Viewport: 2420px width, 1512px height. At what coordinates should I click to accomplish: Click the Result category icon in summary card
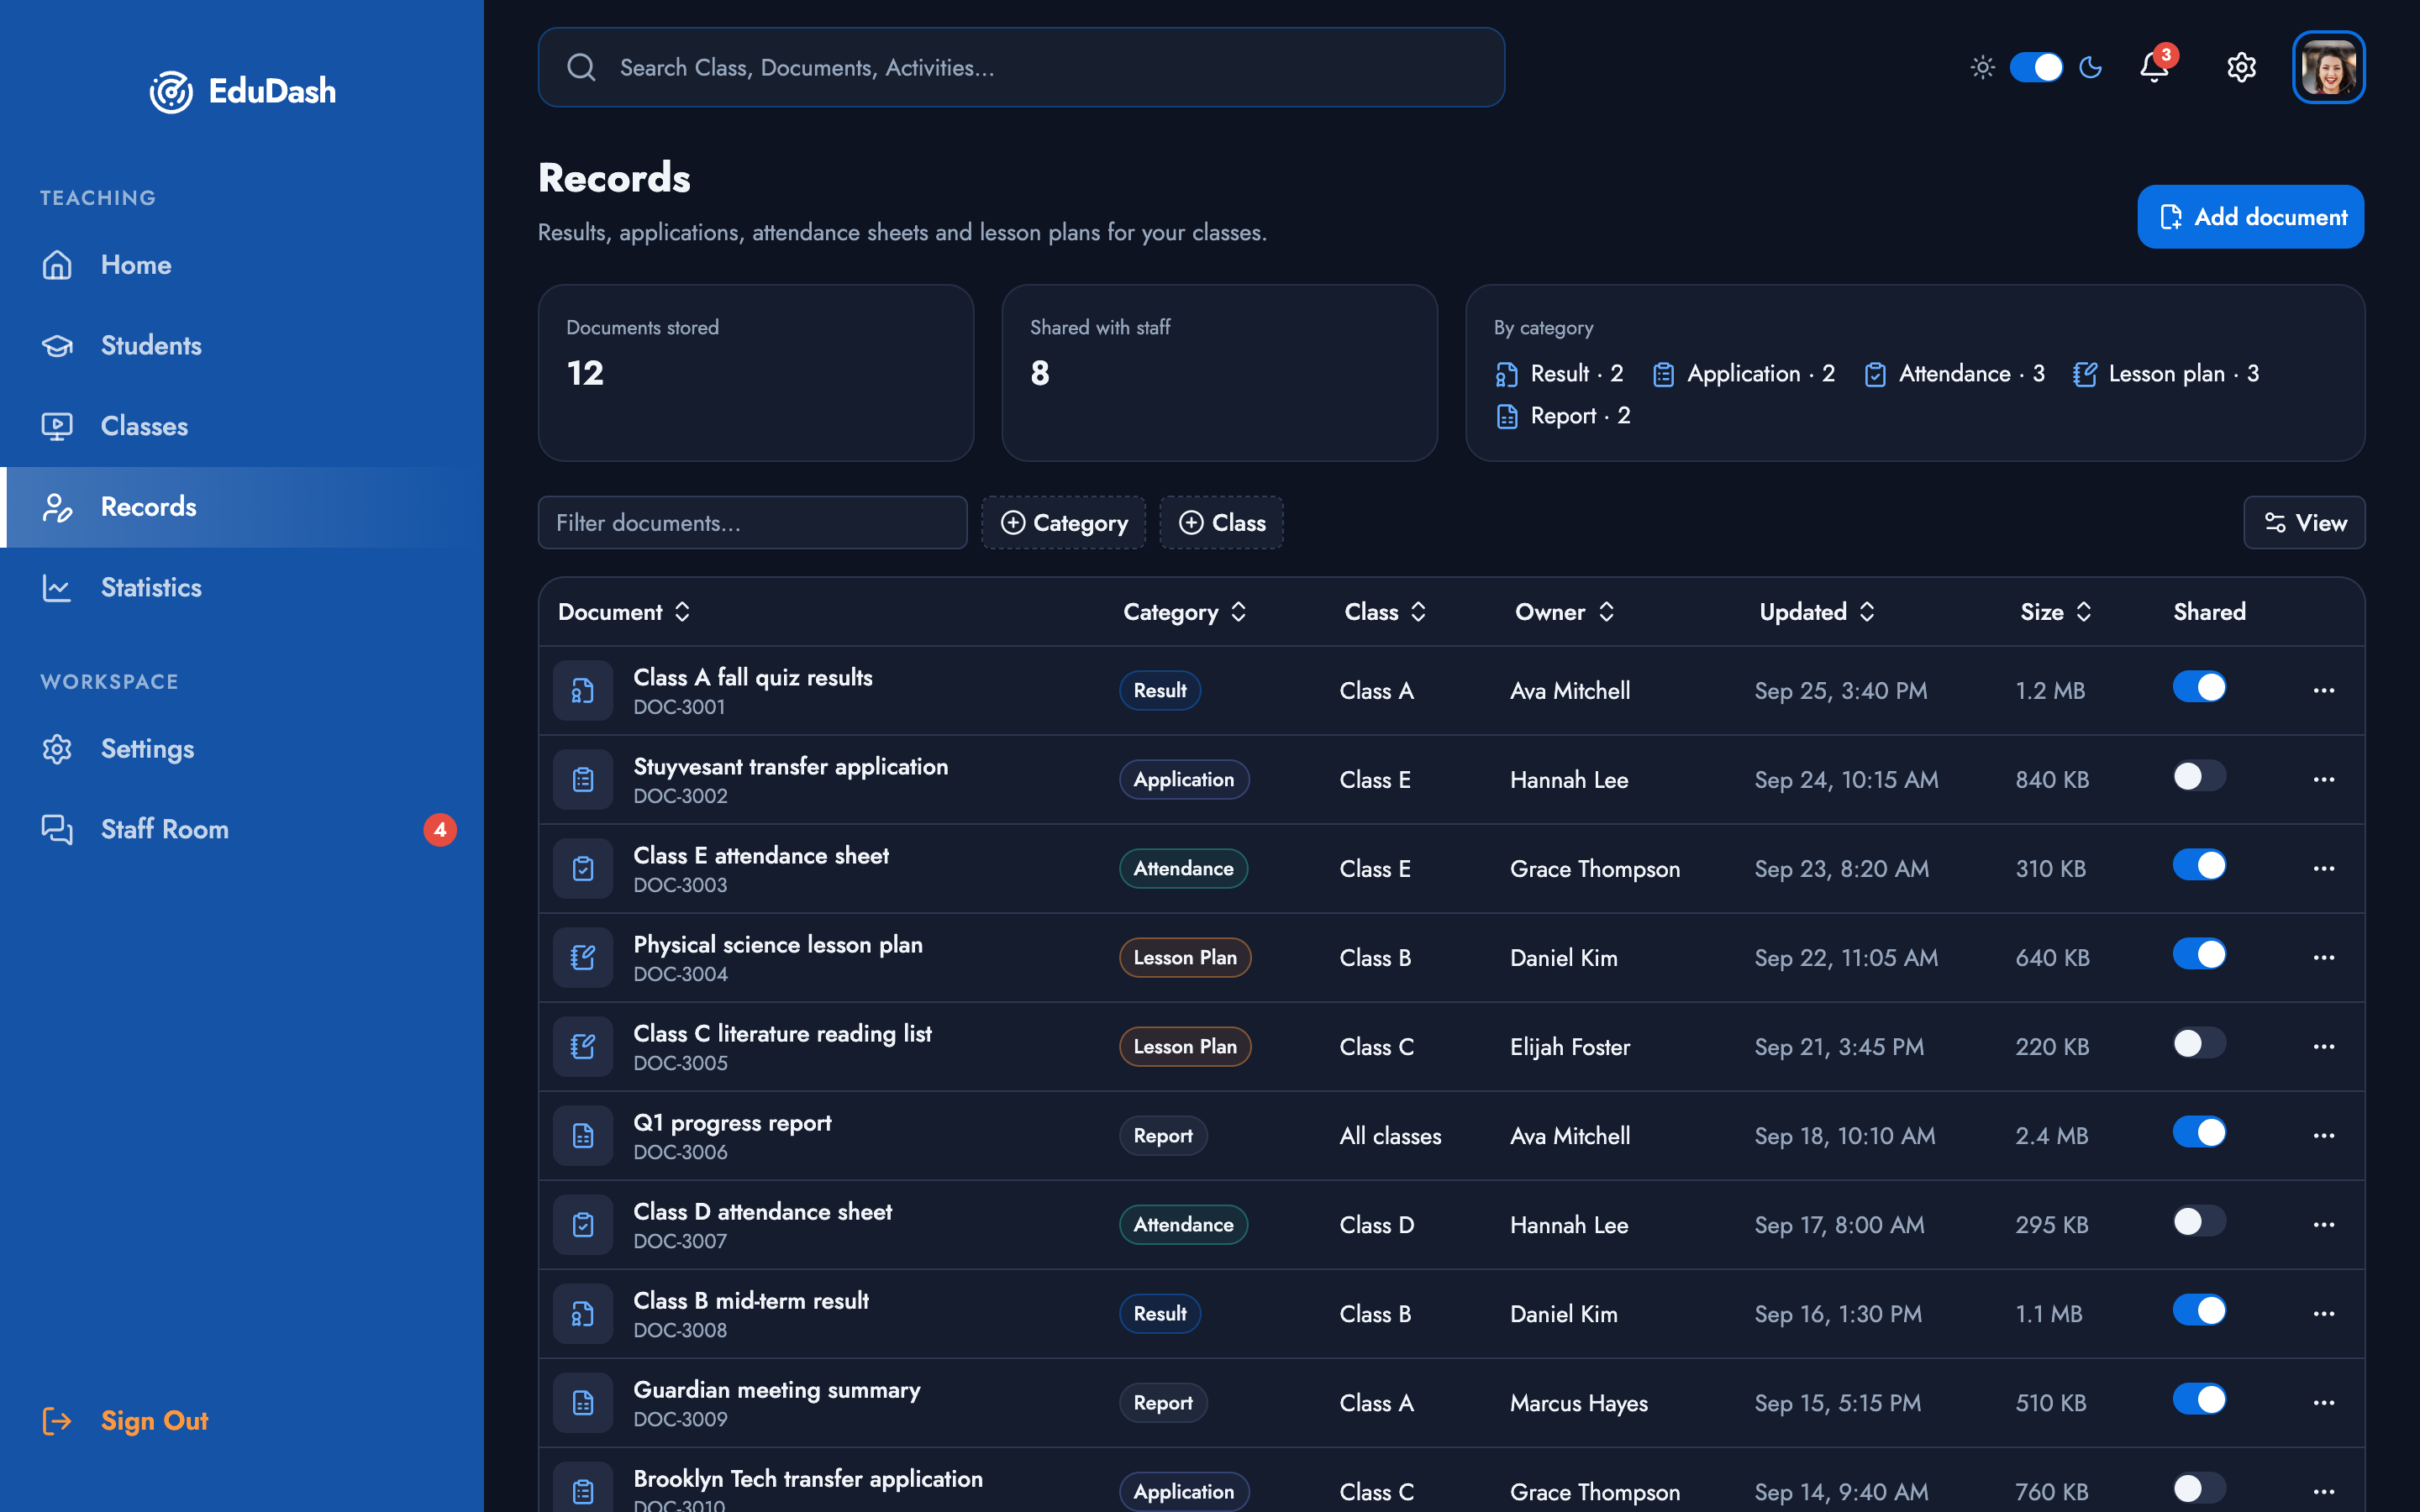click(1506, 374)
